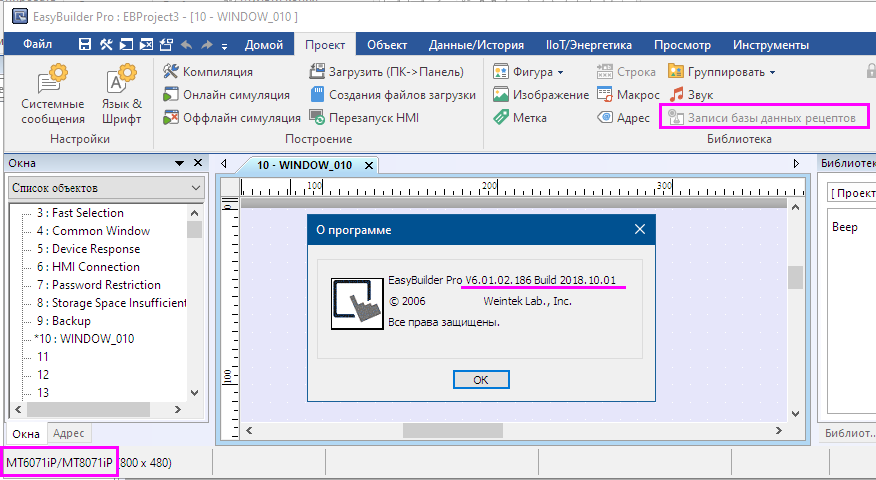Select 6 : HMI Connection in the list
The image size is (876, 480).
coord(88,267)
